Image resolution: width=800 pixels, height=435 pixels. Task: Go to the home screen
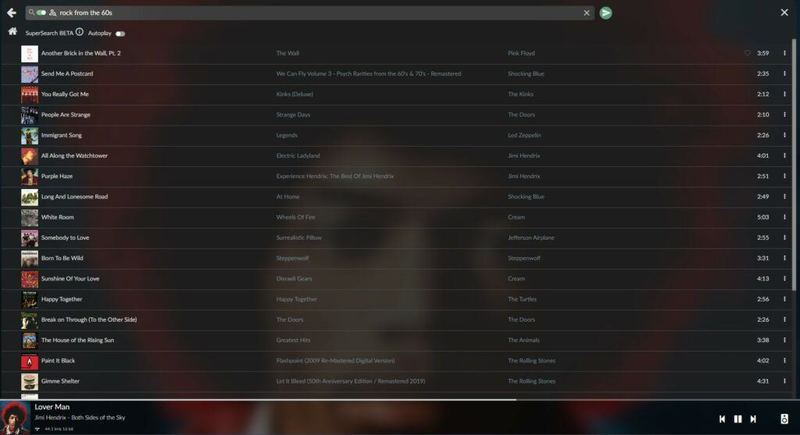point(12,32)
